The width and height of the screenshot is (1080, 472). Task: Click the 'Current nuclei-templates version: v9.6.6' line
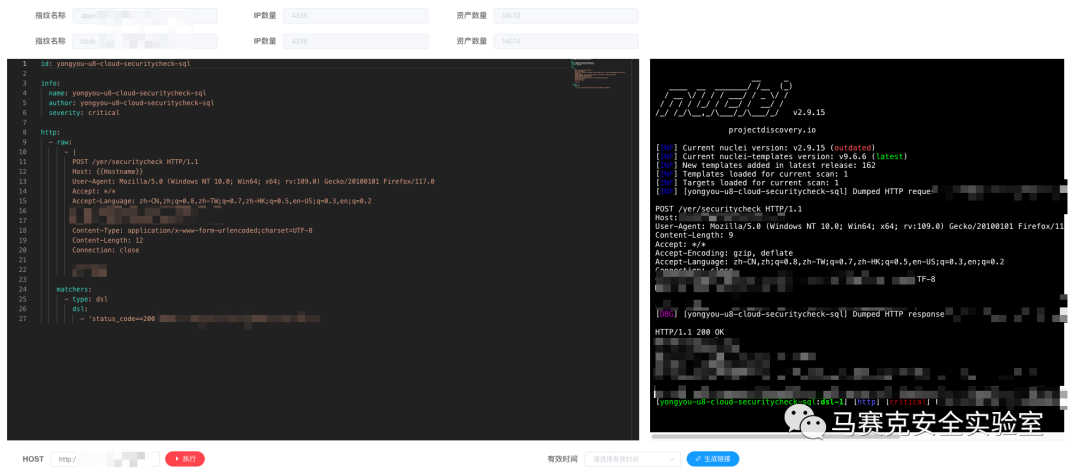pos(779,156)
